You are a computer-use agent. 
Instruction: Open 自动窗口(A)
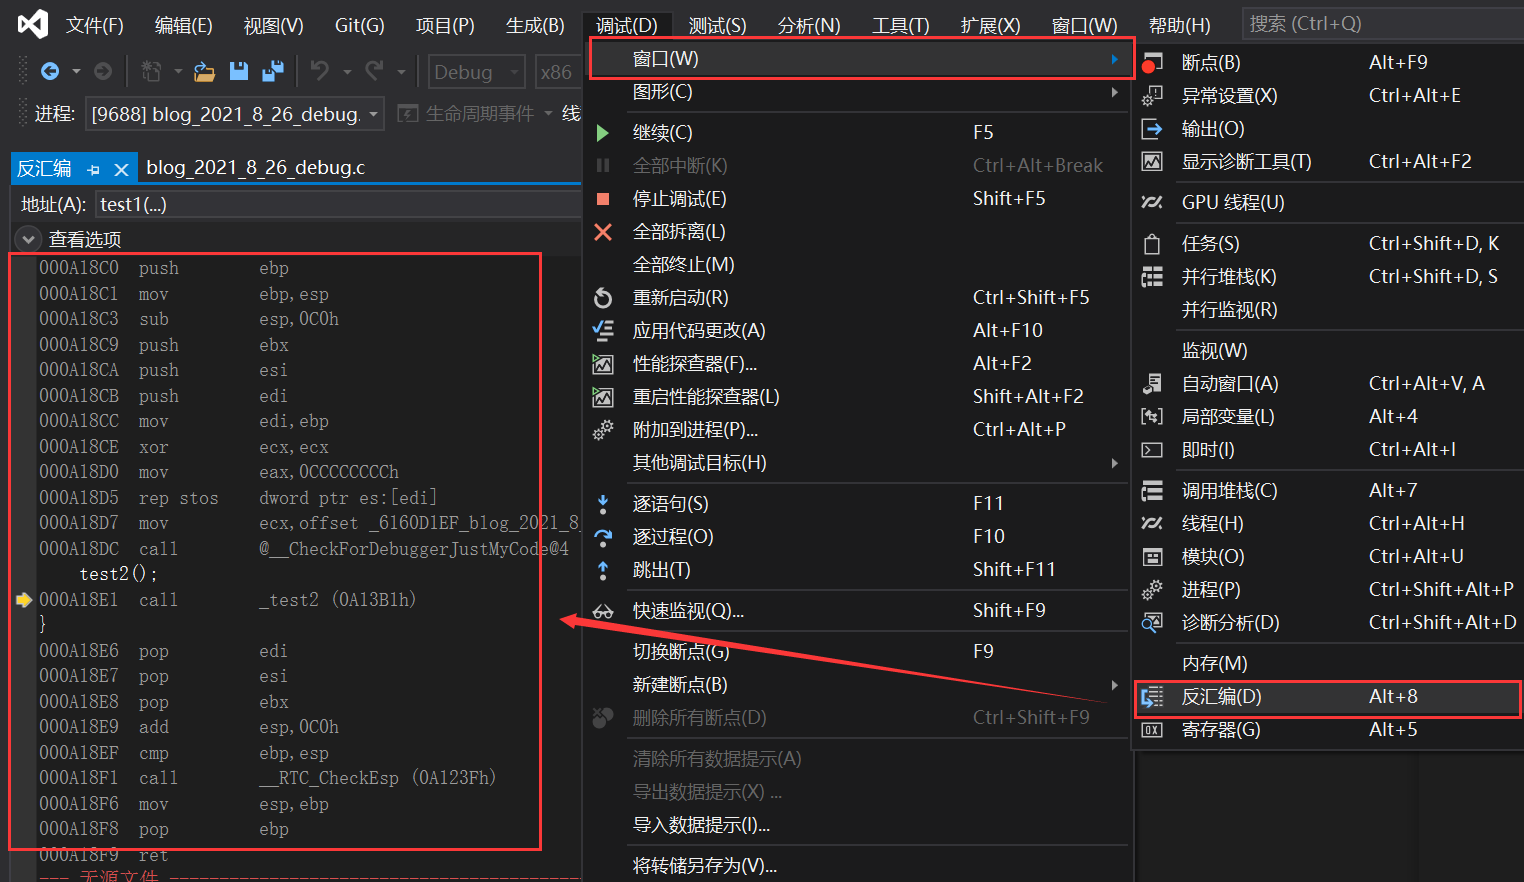pyautogui.click(x=1328, y=383)
